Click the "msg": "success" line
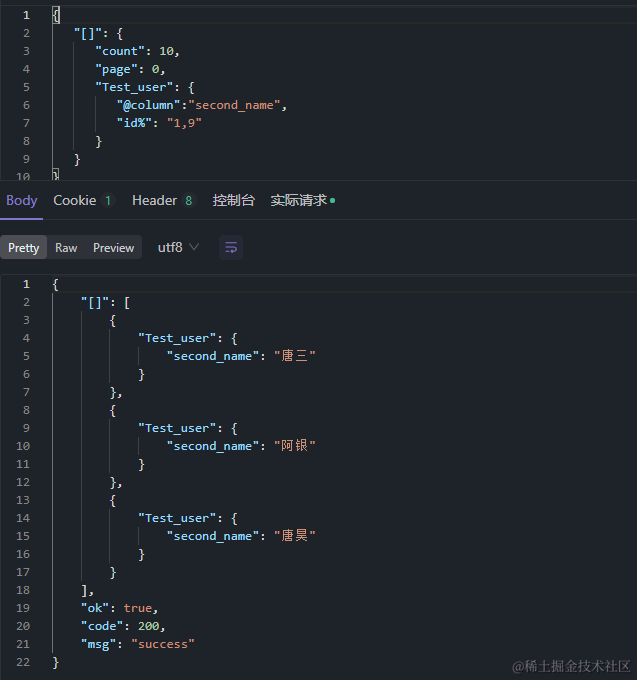 [x=138, y=644]
